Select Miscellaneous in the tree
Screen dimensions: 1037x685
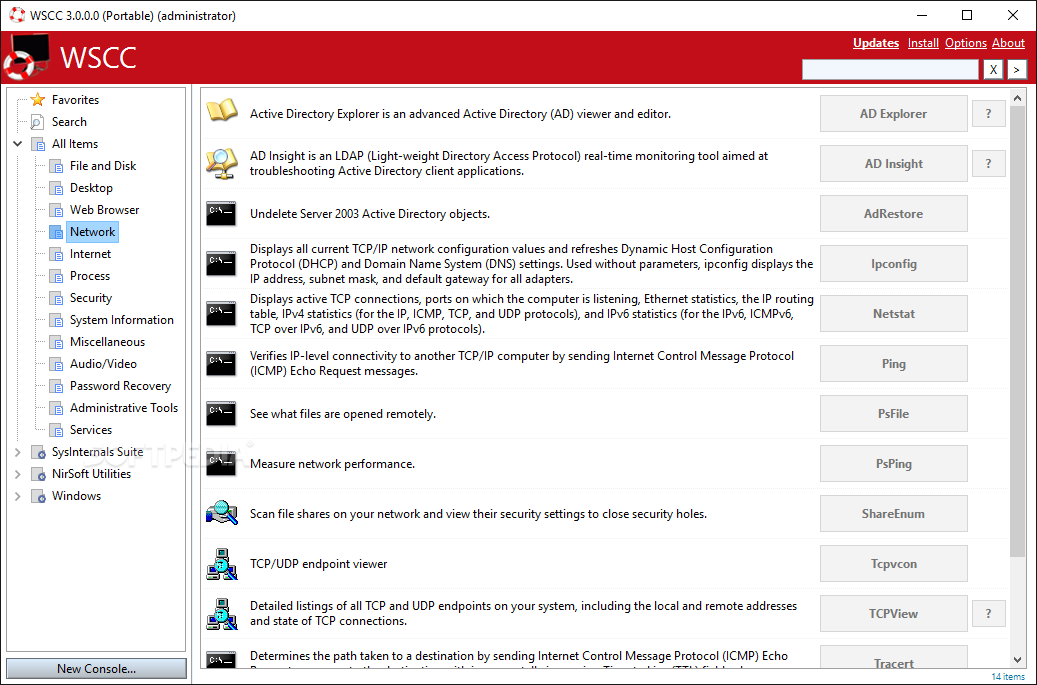pos(107,342)
